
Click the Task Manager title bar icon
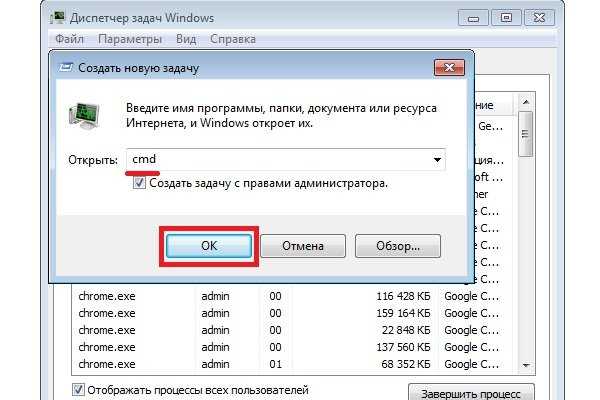click(57, 18)
